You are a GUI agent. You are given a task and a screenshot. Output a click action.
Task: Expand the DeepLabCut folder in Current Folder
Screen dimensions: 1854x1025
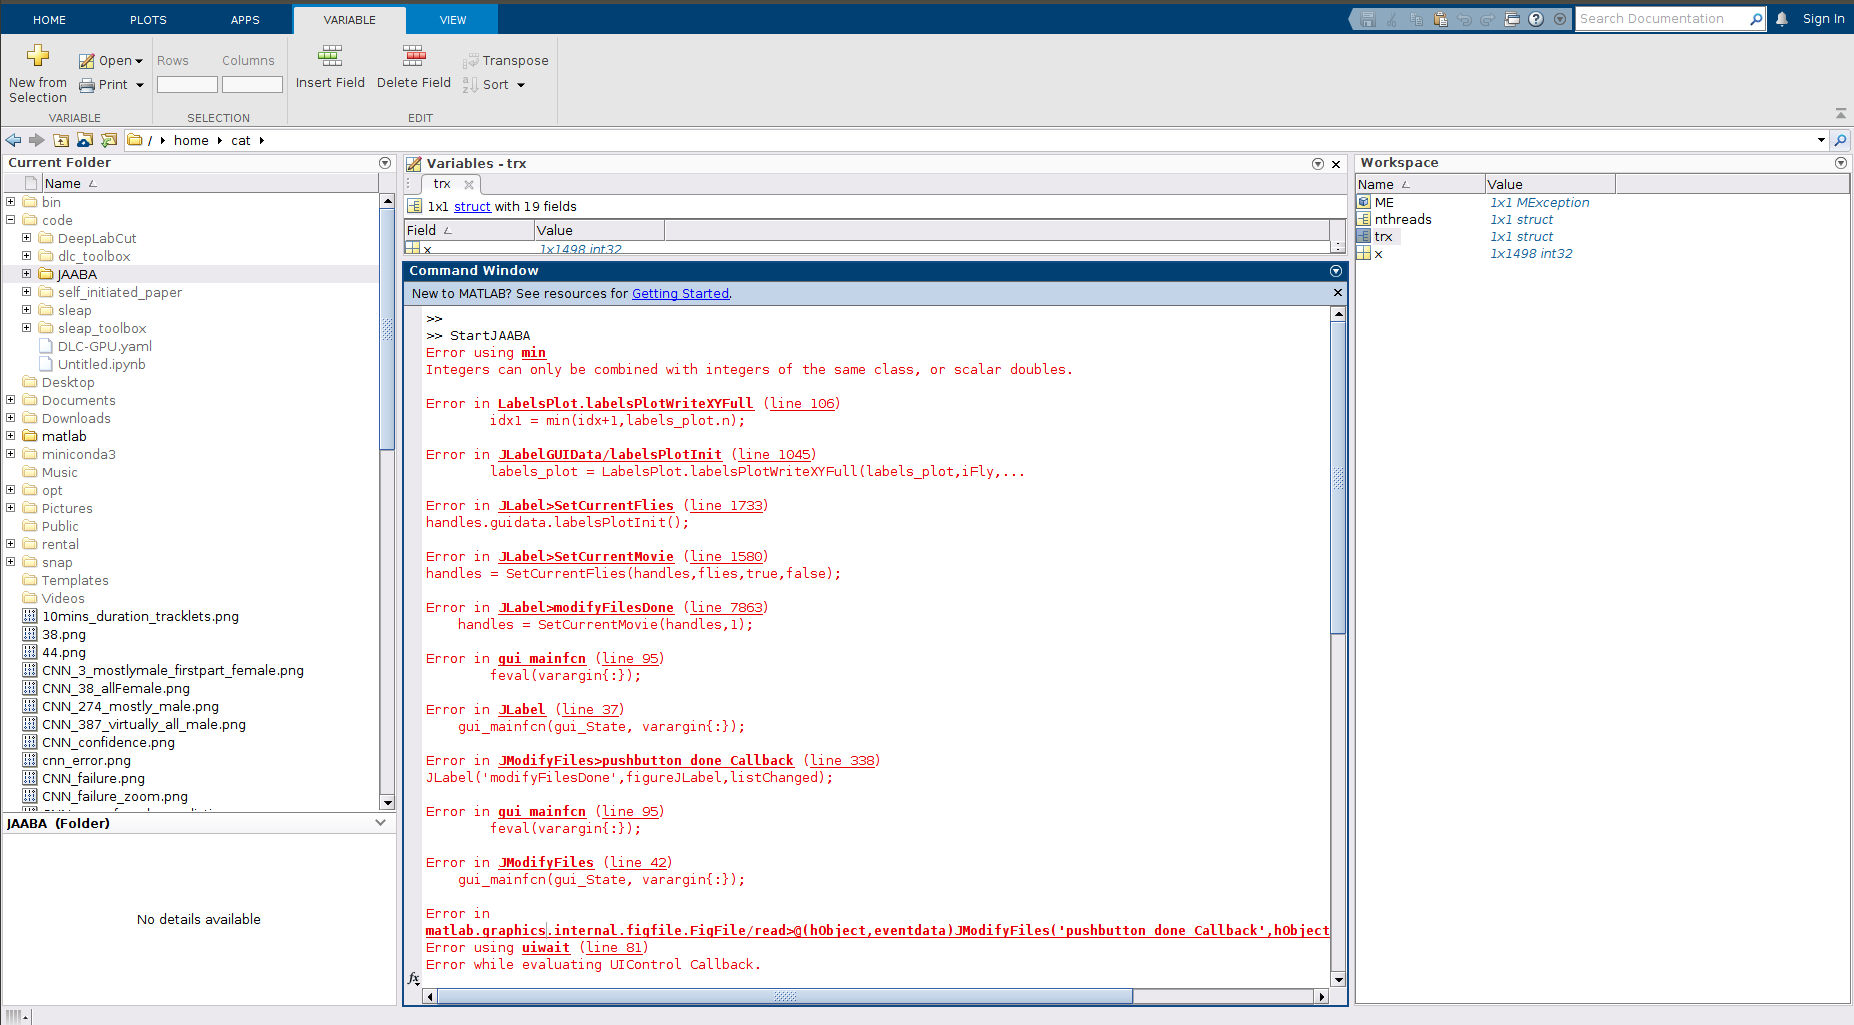(27, 238)
